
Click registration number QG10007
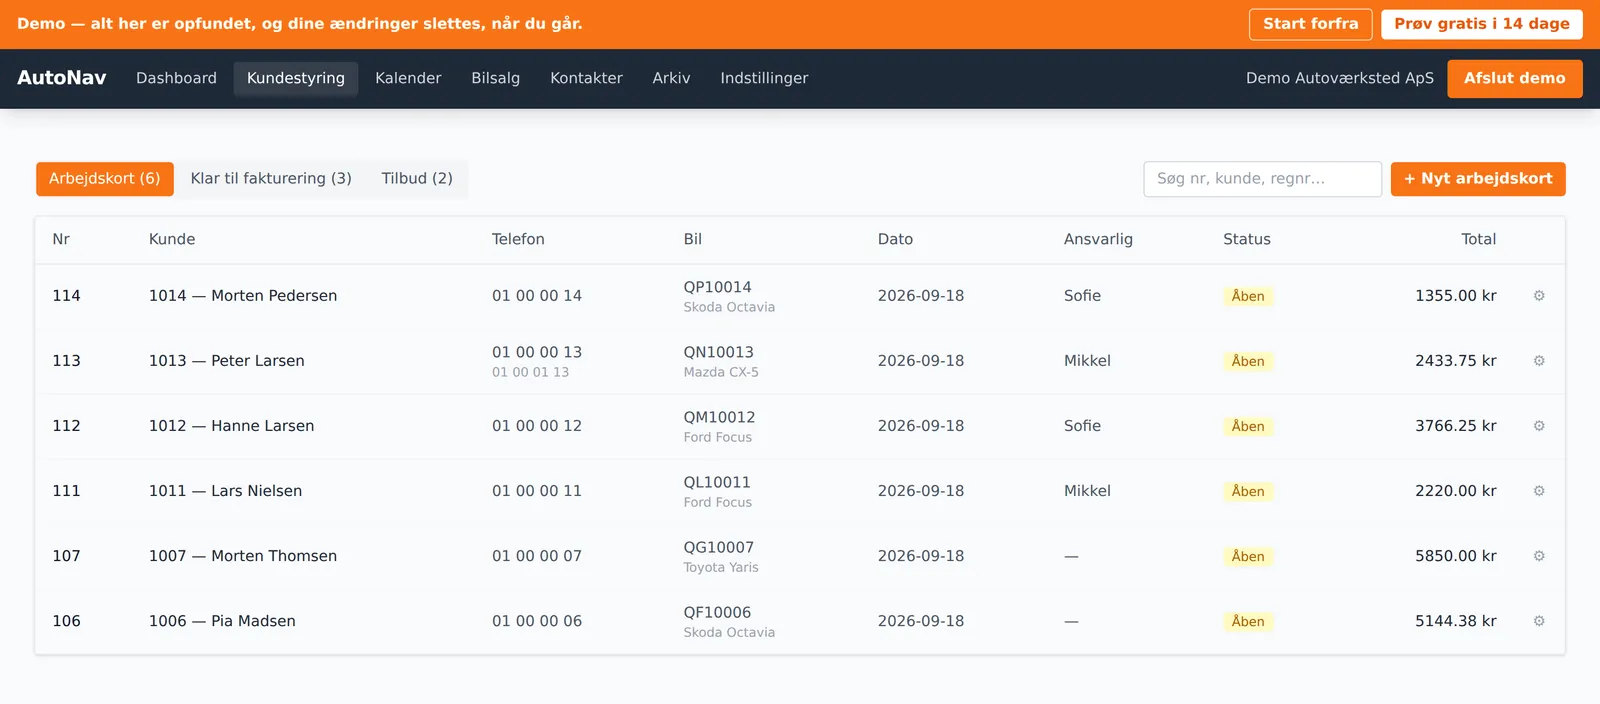coord(719,547)
